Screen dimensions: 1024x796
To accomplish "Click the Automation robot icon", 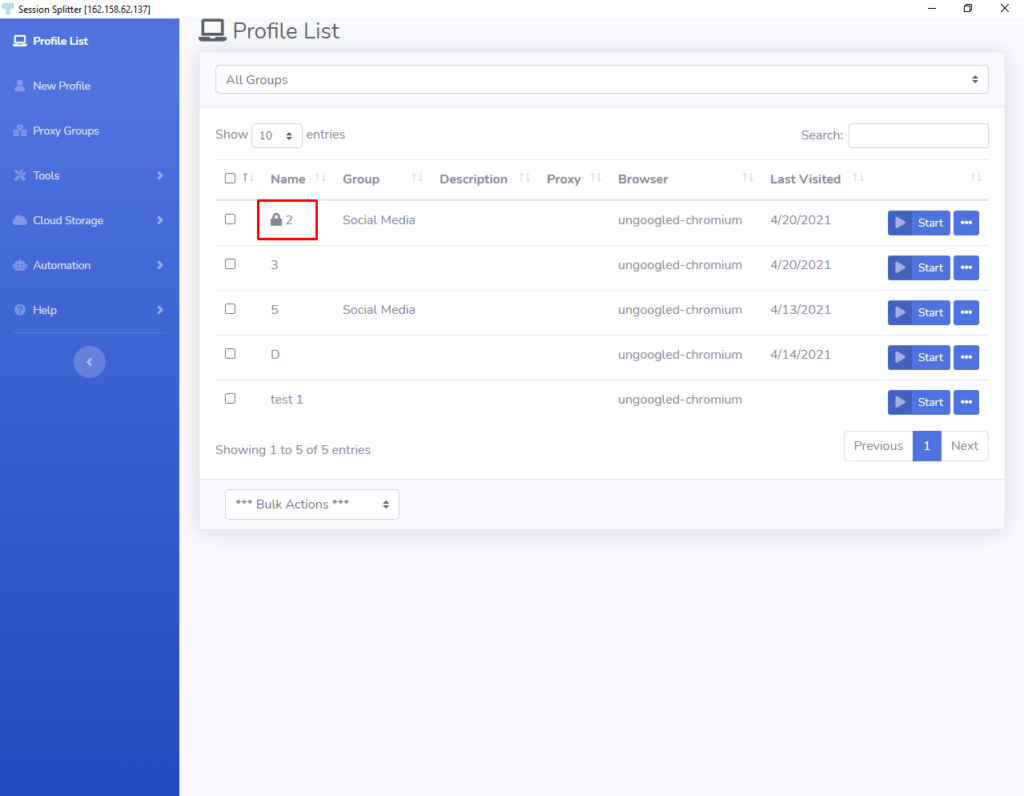I will pos(20,265).
